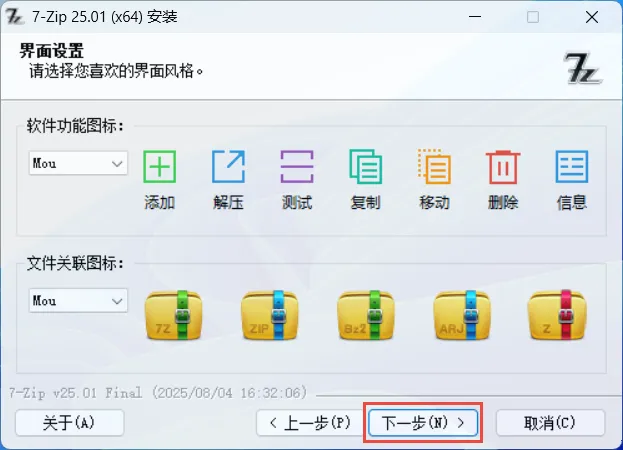623x450 pixels.
Task: Click the 文件关联图标 group label
Action: tap(75, 263)
